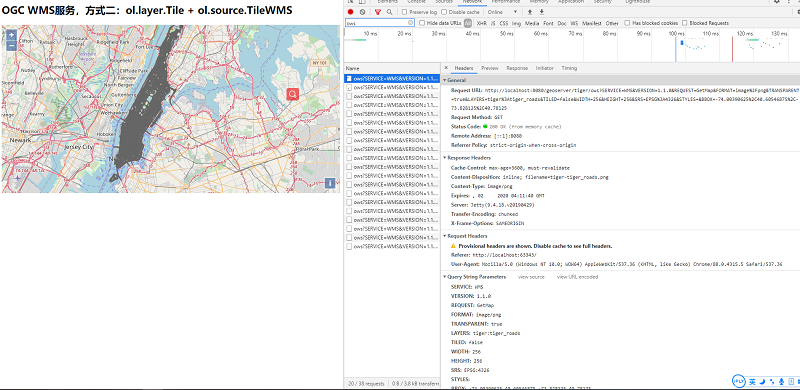
Task: Enable the Preserve log checkbox
Action: 404,12
